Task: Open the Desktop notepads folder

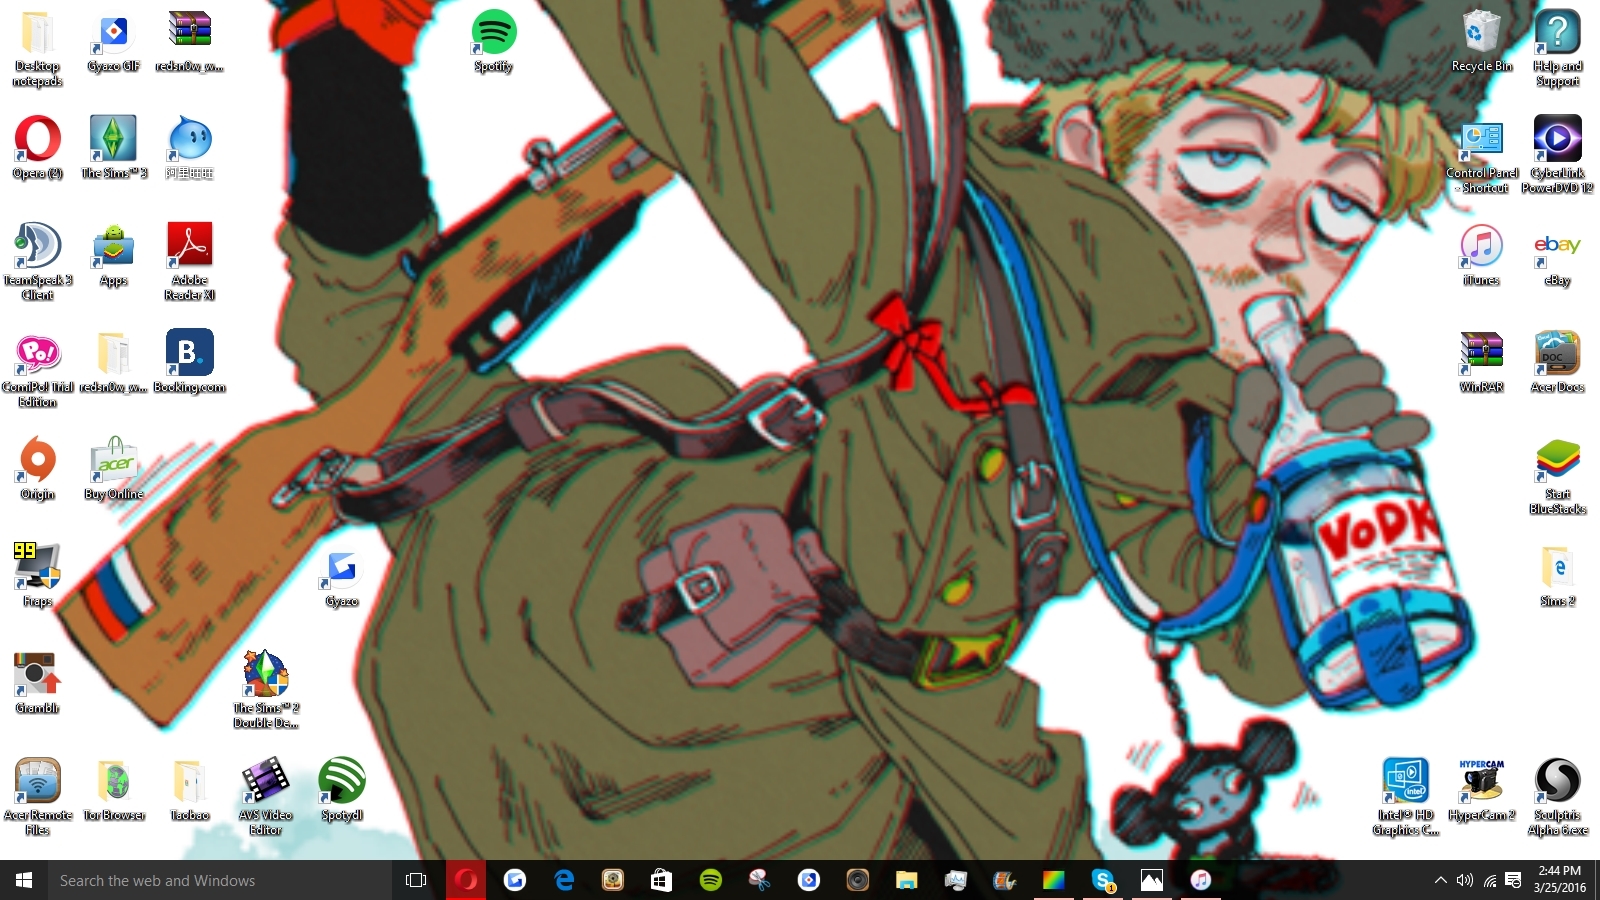Action: [38, 47]
